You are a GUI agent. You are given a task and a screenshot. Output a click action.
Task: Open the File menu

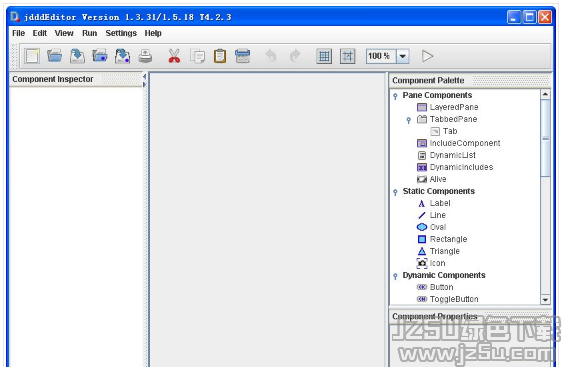pos(19,33)
